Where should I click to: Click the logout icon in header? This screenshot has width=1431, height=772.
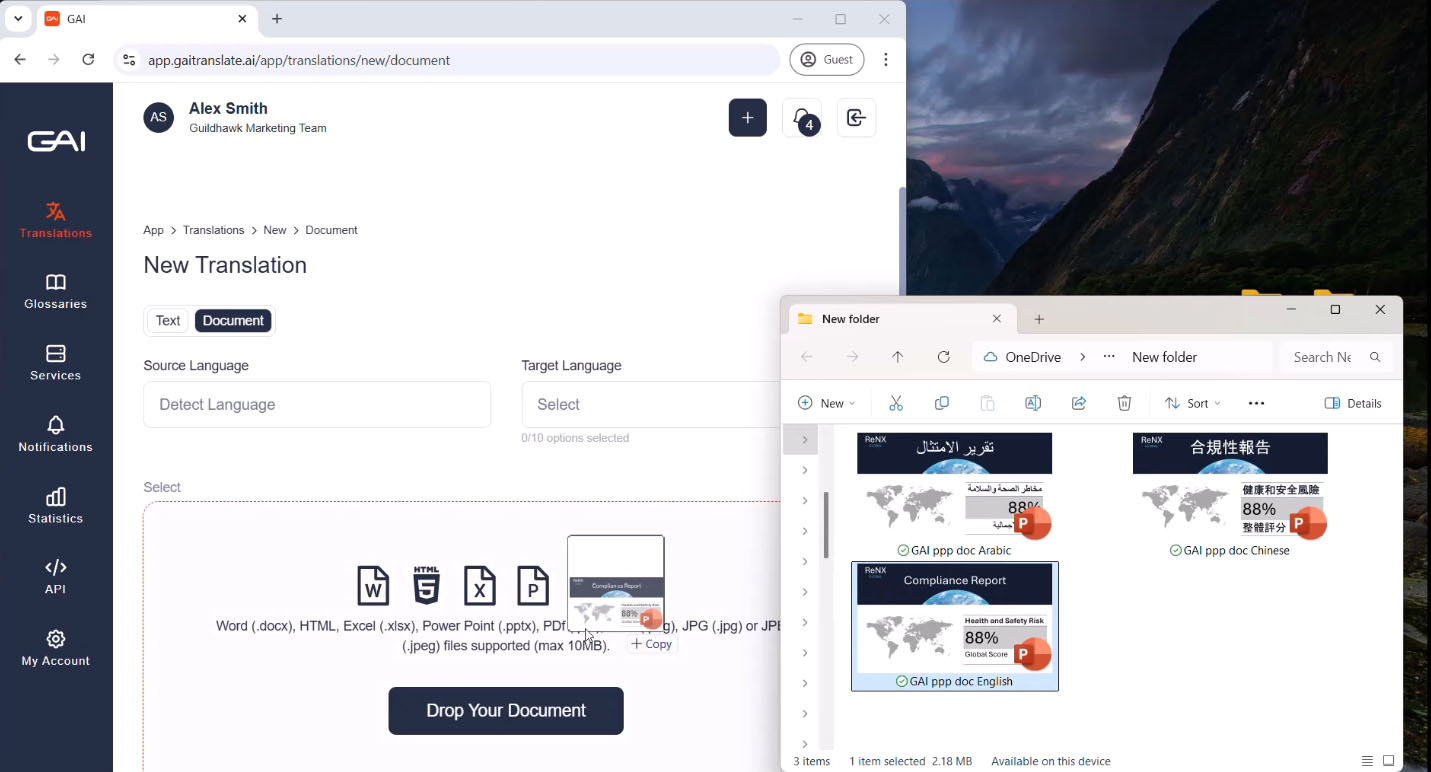click(x=856, y=118)
